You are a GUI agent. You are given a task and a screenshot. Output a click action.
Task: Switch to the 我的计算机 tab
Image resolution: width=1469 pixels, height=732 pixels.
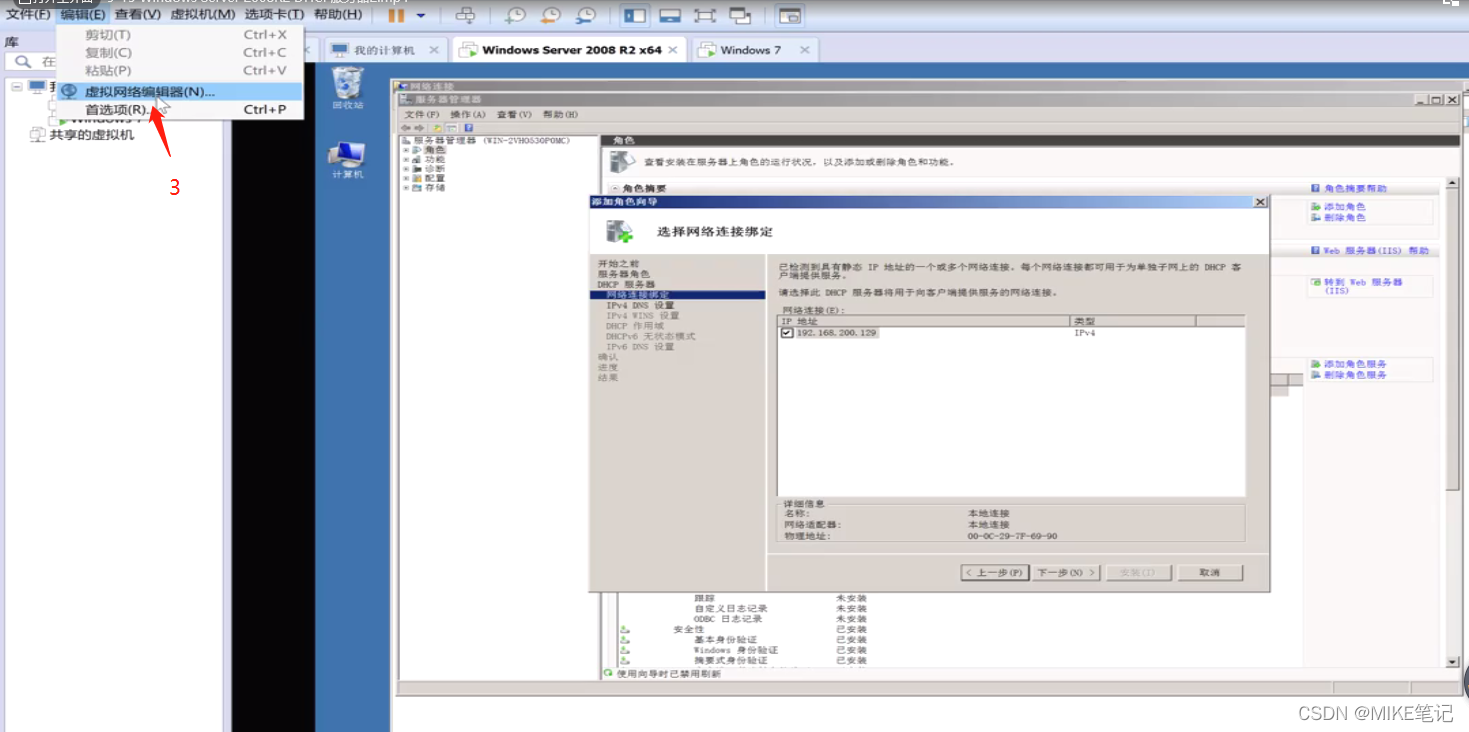point(385,50)
